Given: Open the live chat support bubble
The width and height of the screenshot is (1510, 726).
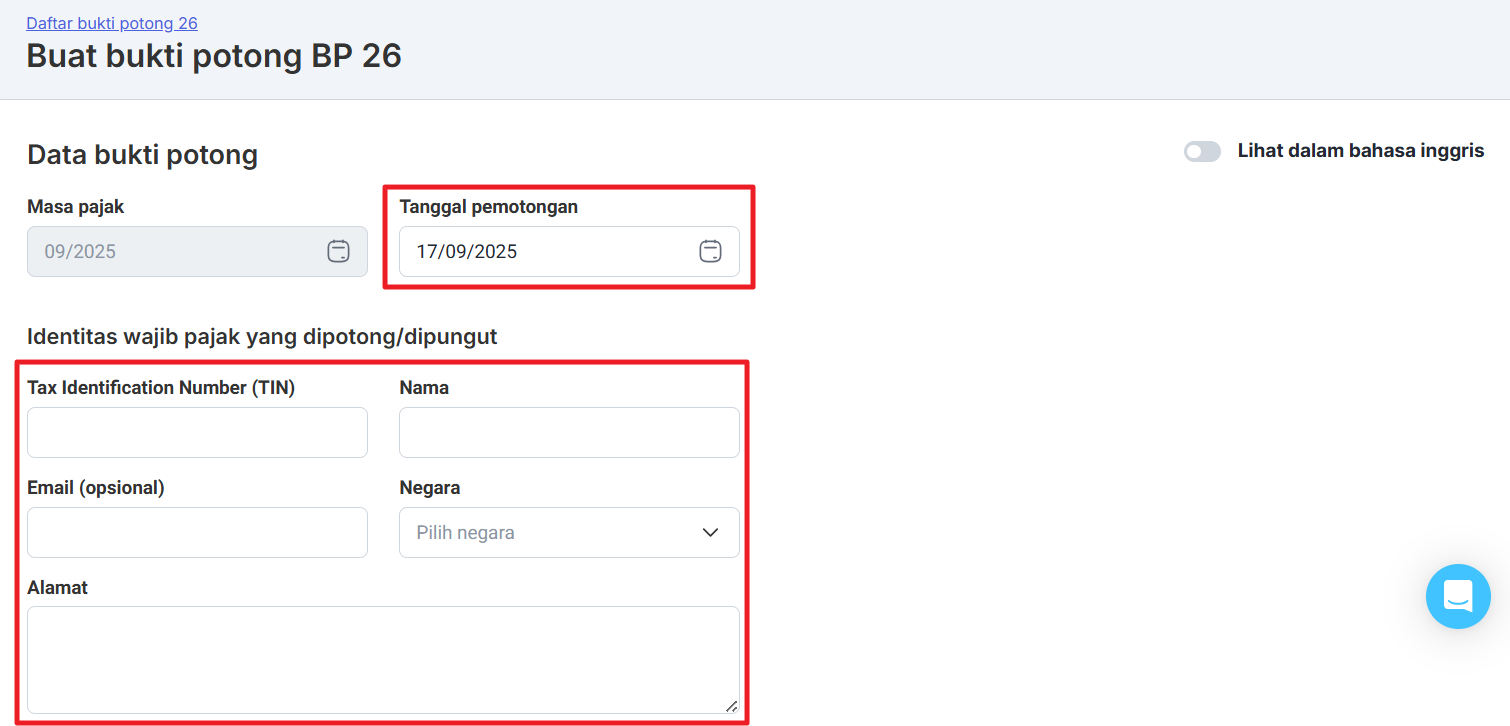Looking at the screenshot, I should (x=1458, y=597).
